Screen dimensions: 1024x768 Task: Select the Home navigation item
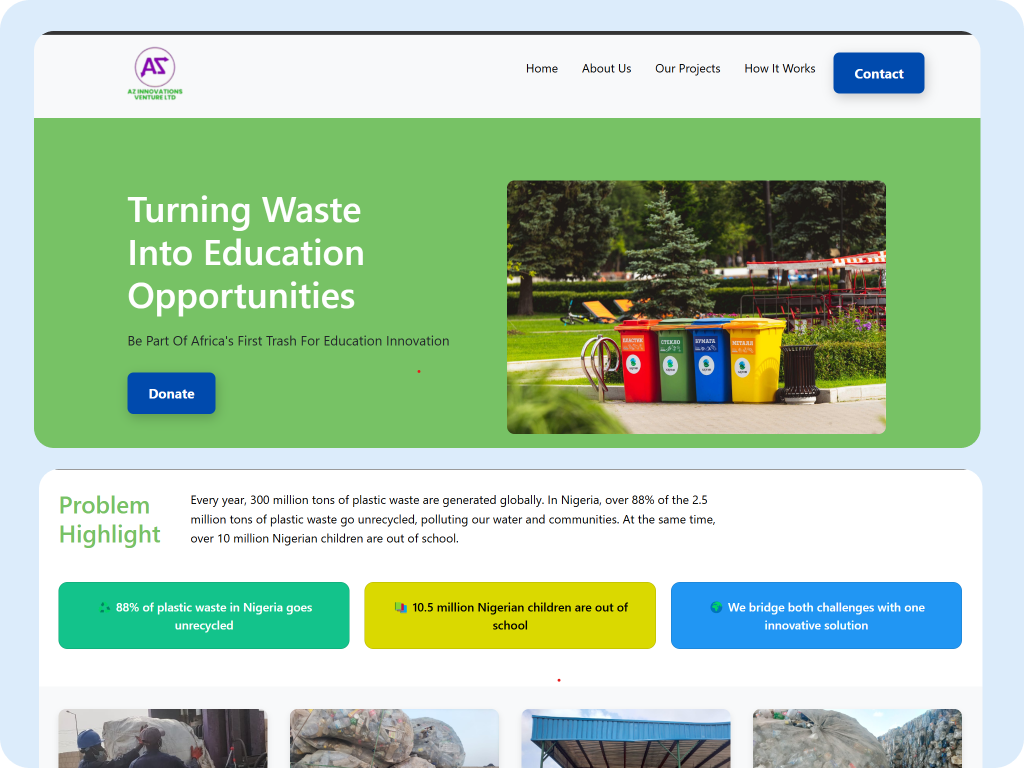542,69
